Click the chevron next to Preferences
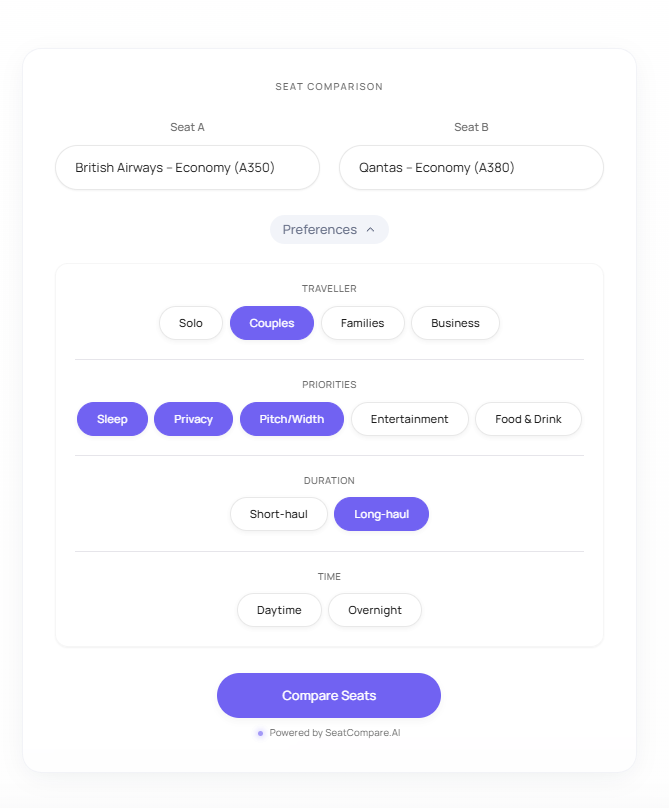This screenshot has width=669, height=808. (x=372, y=229)
